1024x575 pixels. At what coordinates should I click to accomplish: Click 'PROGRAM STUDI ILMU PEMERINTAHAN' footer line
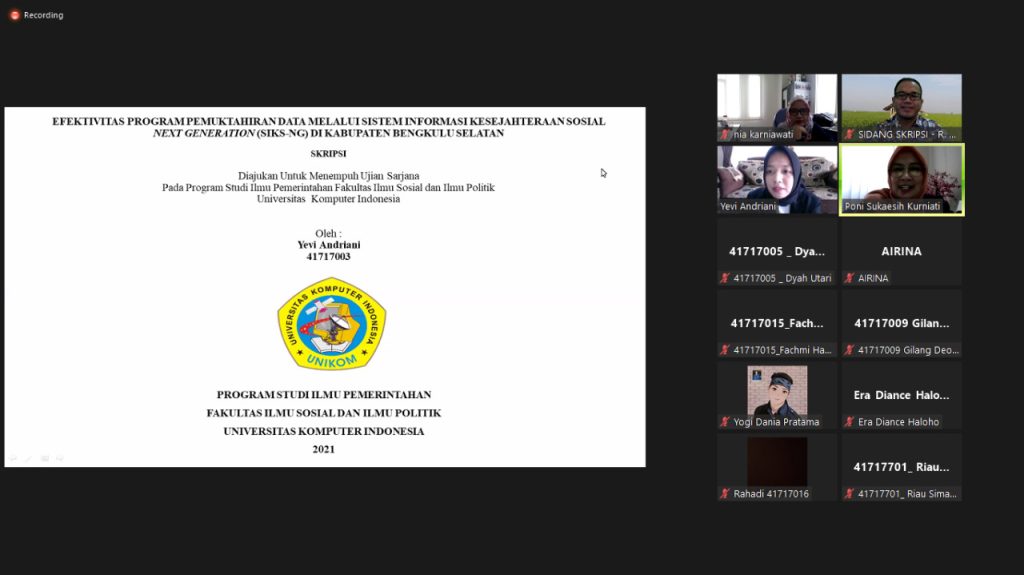tap(324, 395)
